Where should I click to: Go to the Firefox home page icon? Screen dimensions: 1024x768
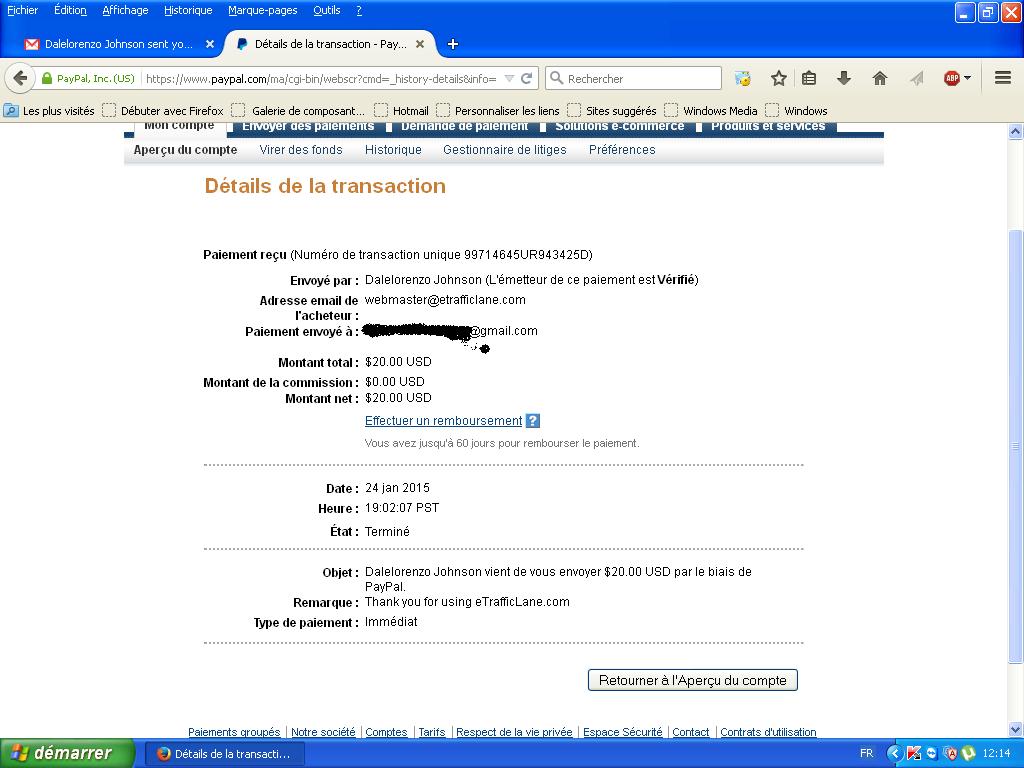tap(880, 78)
